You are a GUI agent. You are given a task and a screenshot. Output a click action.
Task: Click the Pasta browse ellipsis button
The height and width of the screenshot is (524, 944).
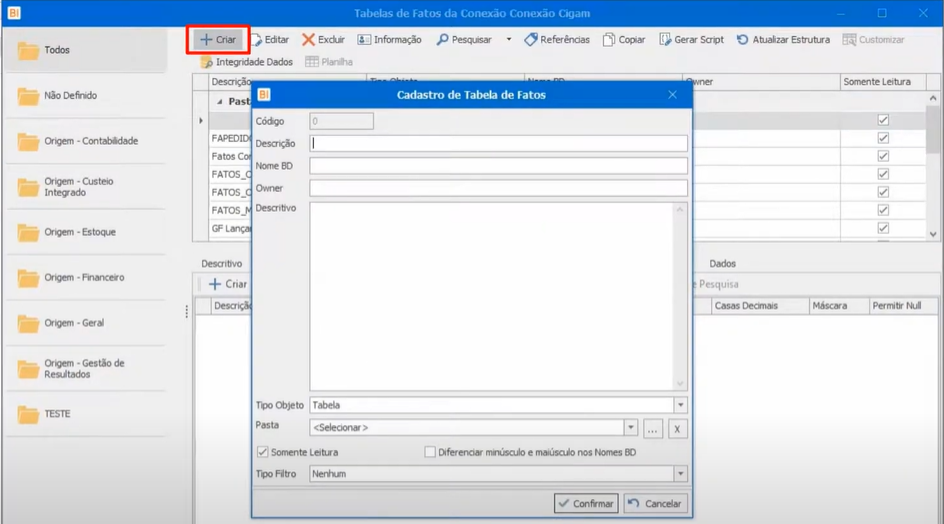tap(653, 429)
